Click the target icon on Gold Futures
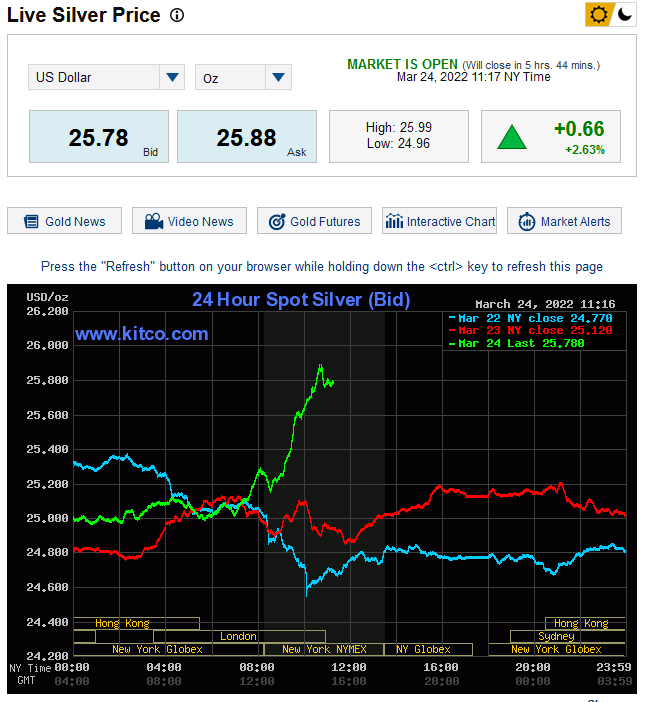The width and height of the screenshot is (652, 702). [x=277, y=221]
